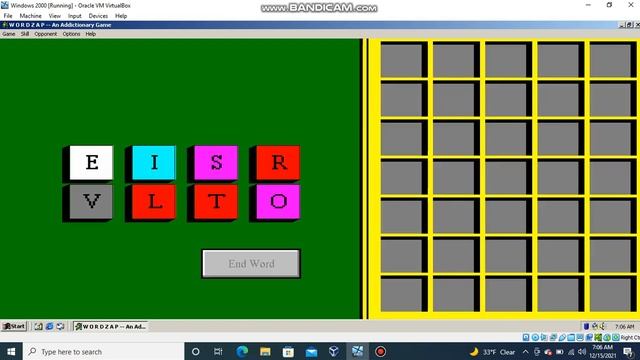
Task: Open the Windows 10 Start menu
Action: pyautogui.click(x=11, y=351)
